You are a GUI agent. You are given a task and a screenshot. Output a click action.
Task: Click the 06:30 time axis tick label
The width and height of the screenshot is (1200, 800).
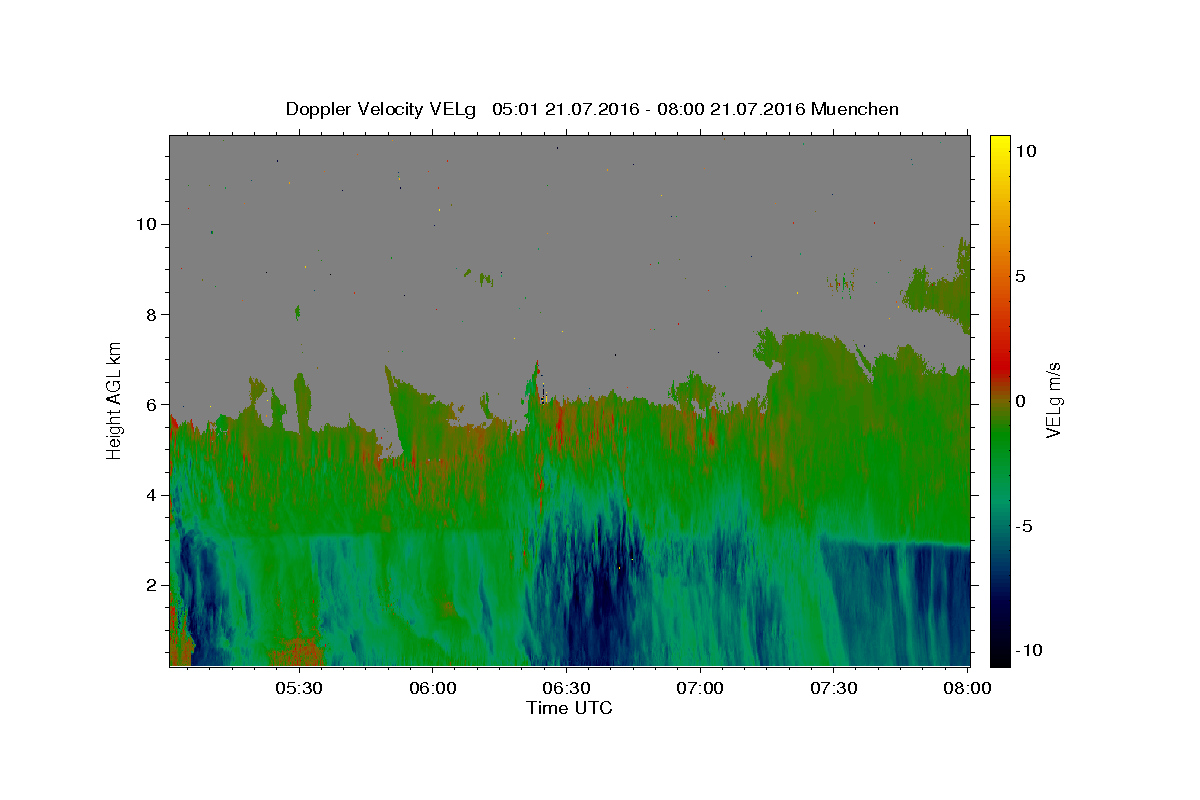coord(566,688)
